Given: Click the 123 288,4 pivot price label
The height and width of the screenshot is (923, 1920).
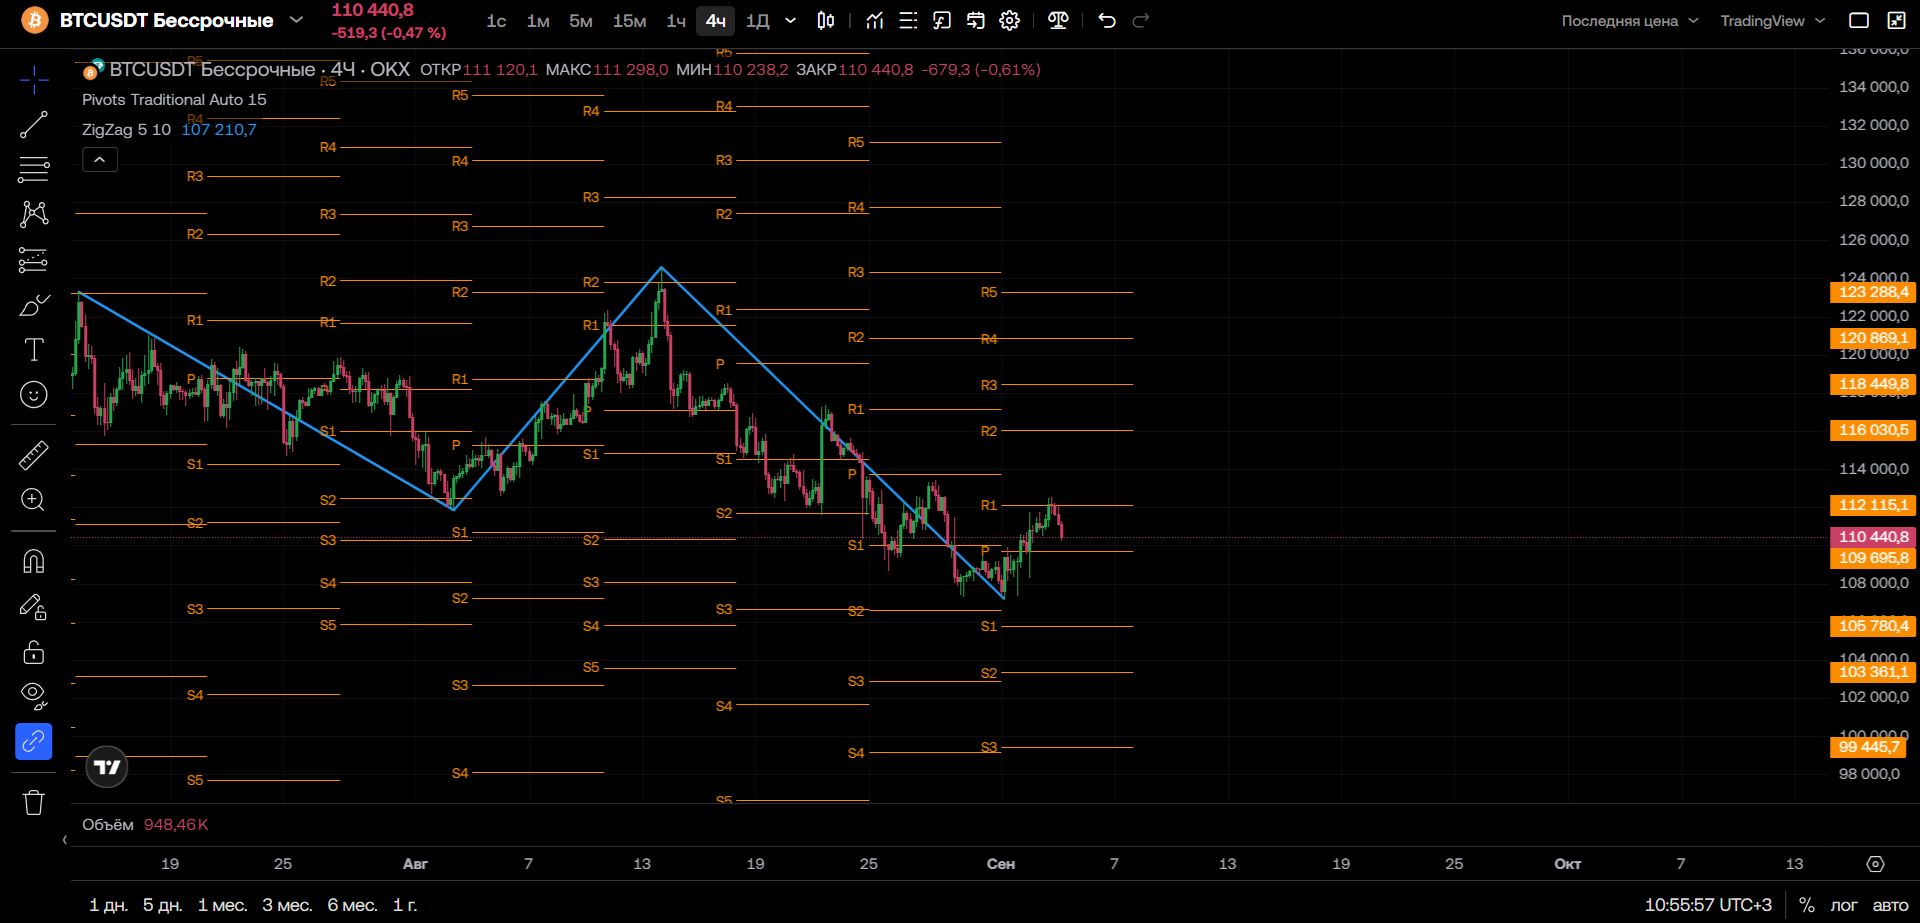Looking at the screenshot, I should (x=1873, y=292).
